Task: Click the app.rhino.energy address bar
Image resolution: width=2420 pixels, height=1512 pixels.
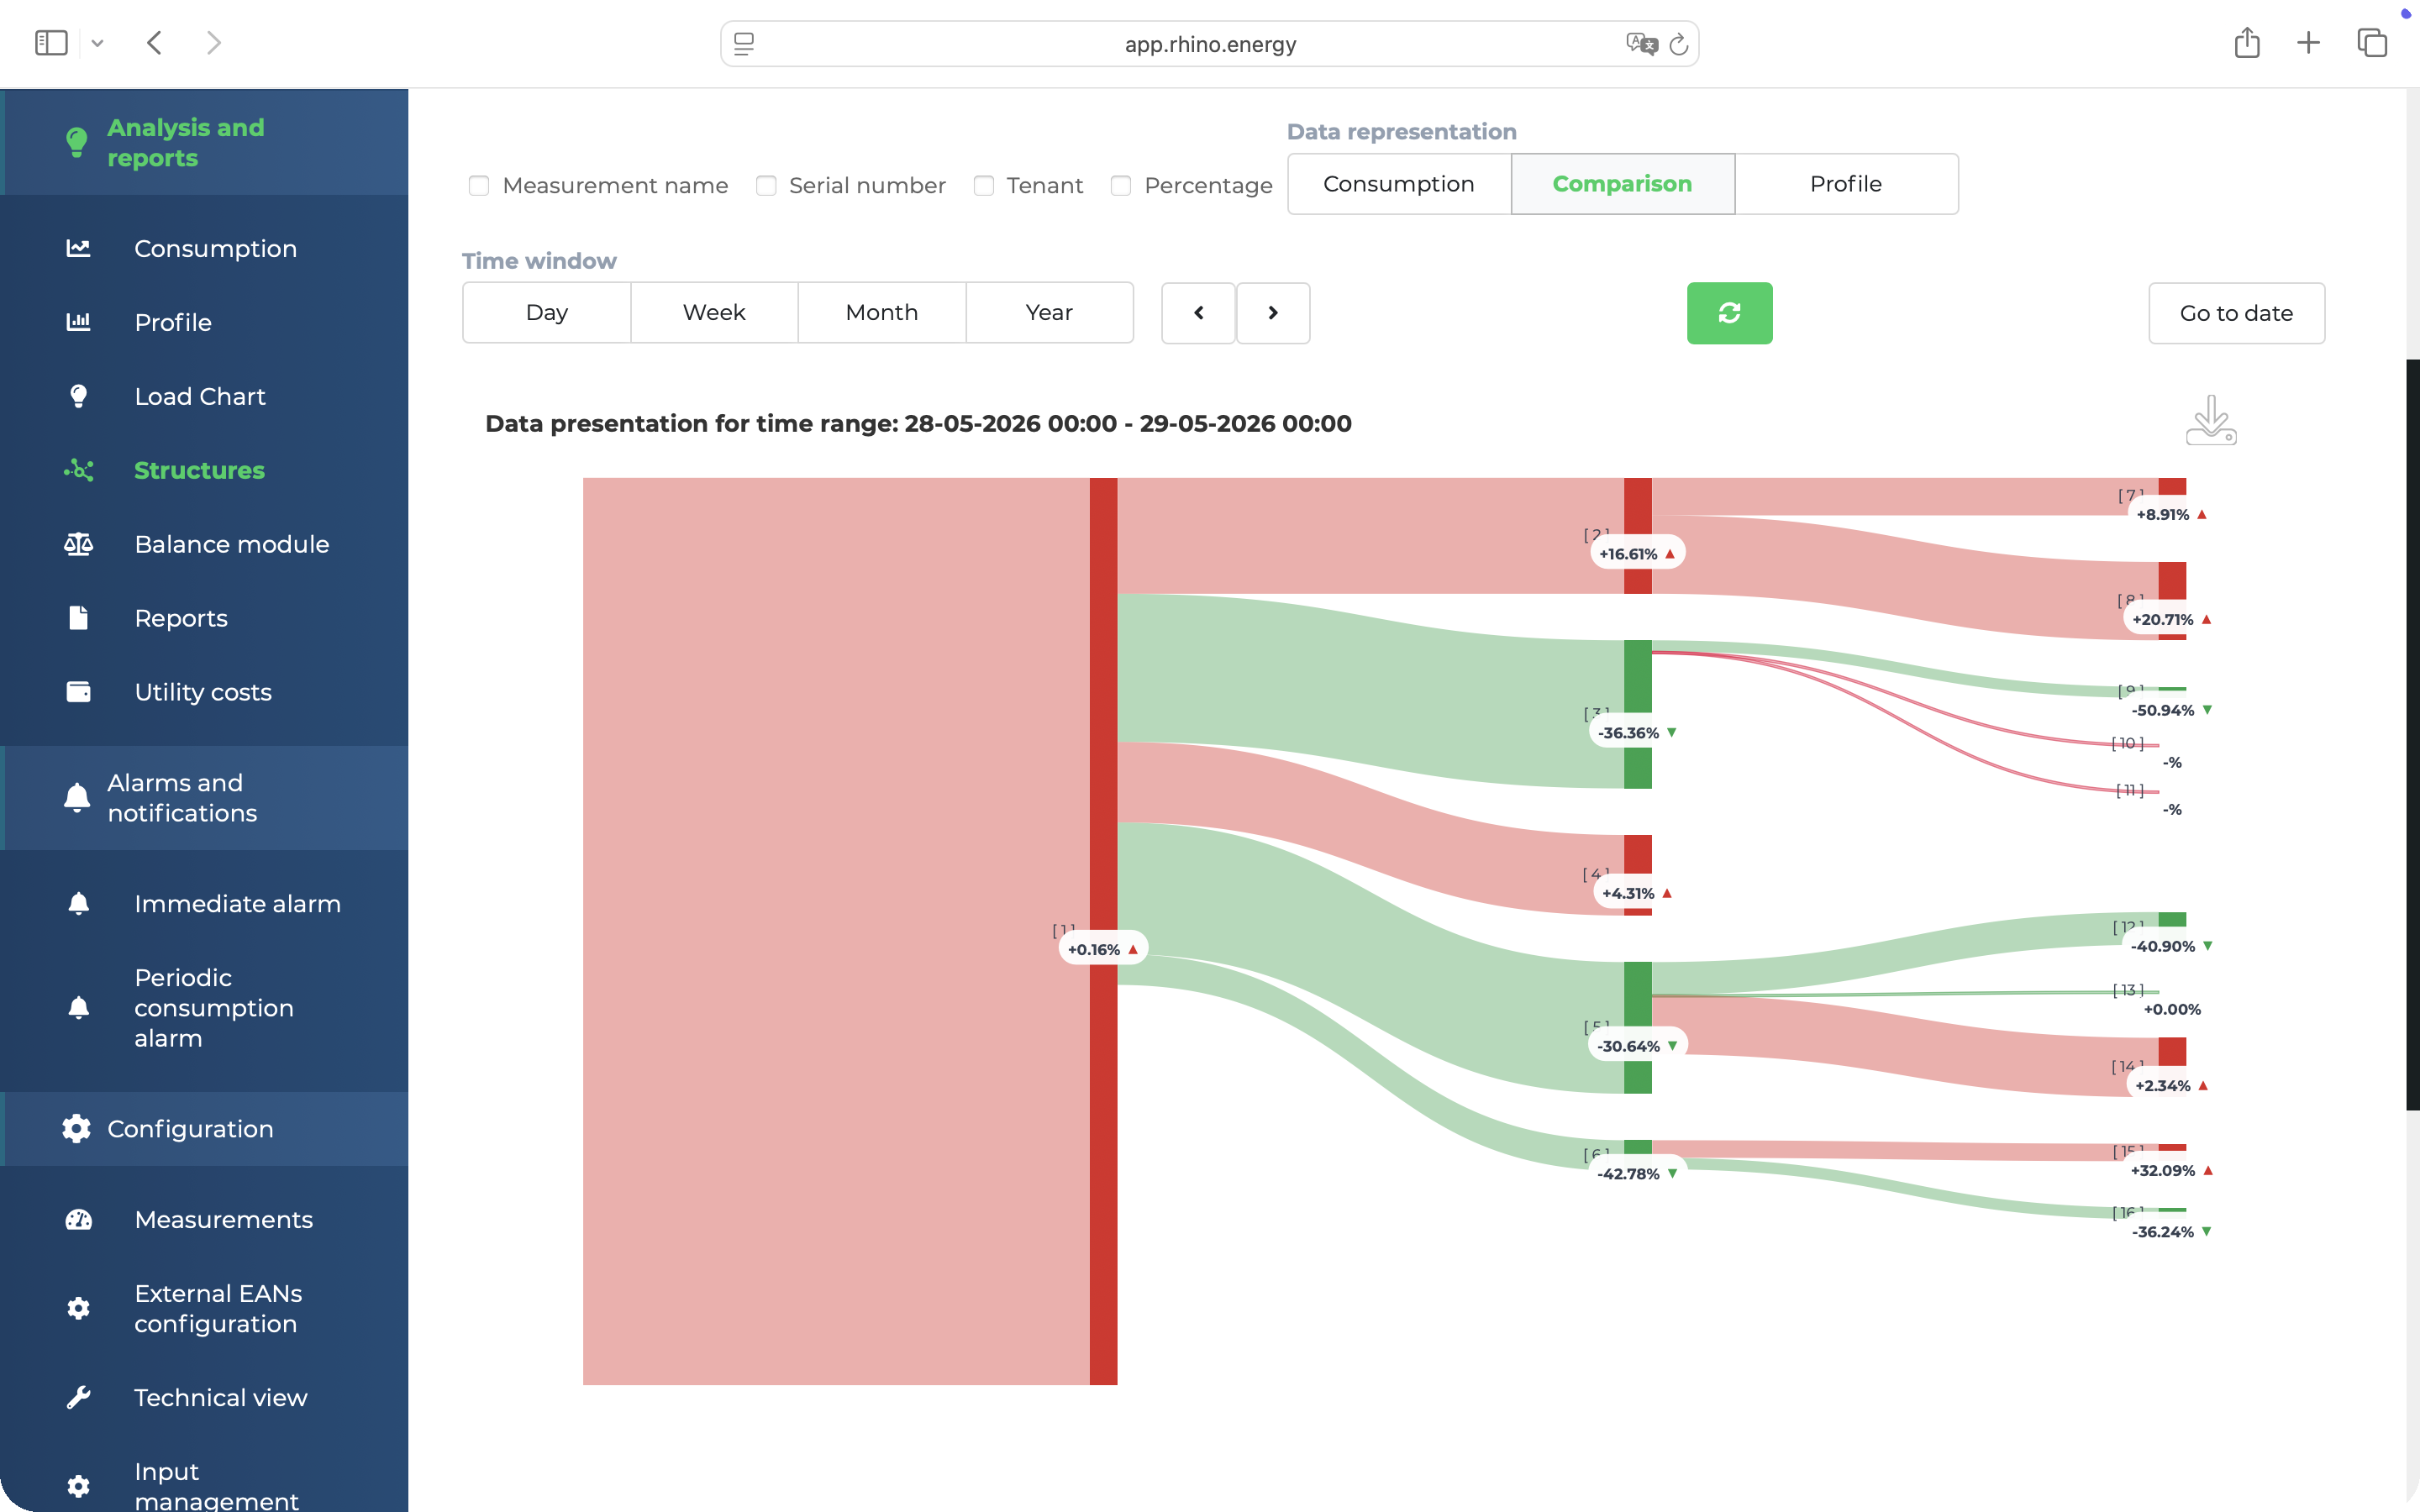Action: (1209, 44)
